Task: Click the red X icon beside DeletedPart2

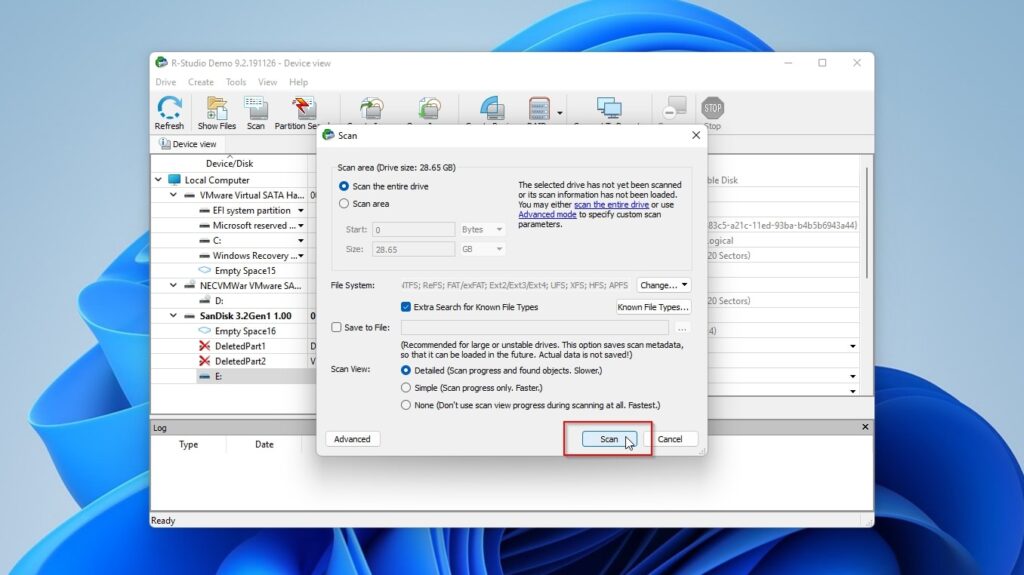Action: pos(204,361)
